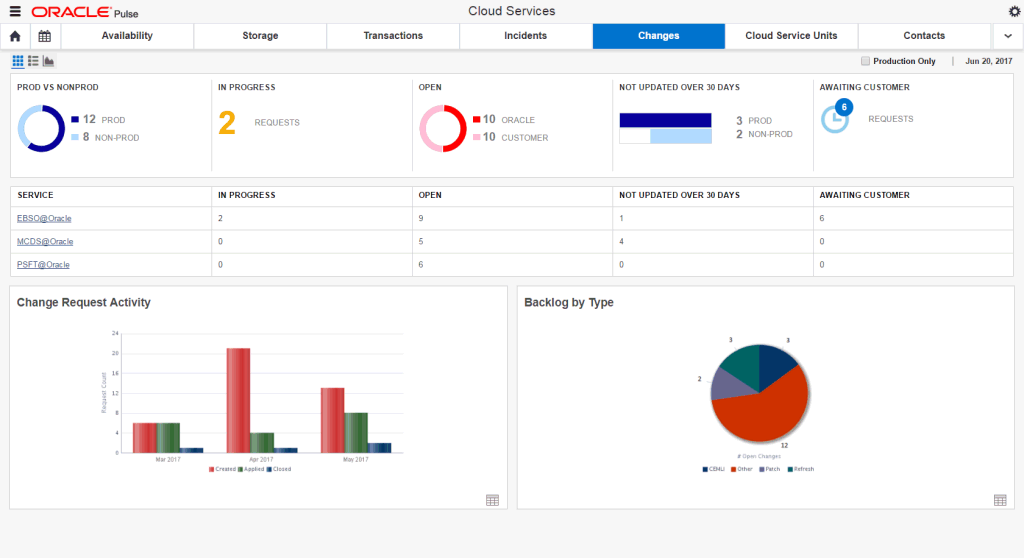Viewport: 1024px width, 558px height.
Task: Switch to grid tile view
Action: tap(18, 61)
